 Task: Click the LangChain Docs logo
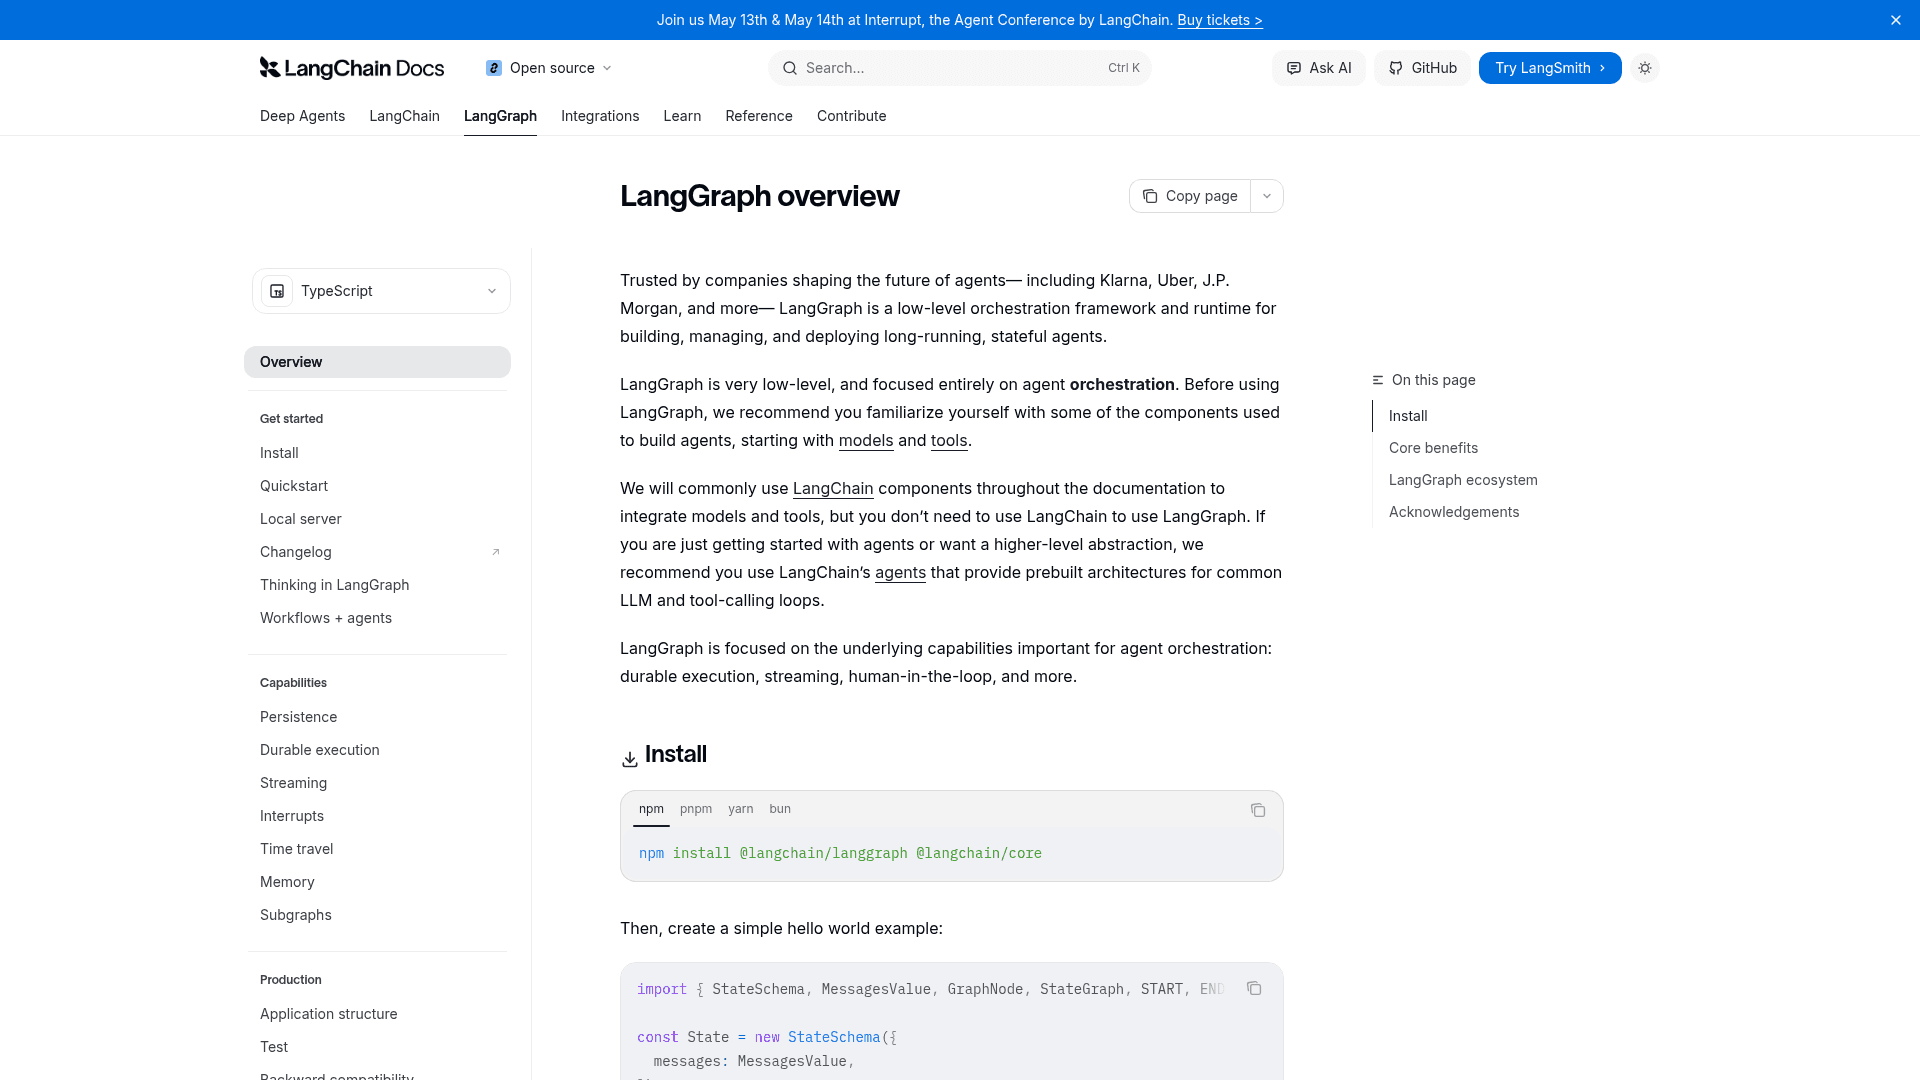351,68
